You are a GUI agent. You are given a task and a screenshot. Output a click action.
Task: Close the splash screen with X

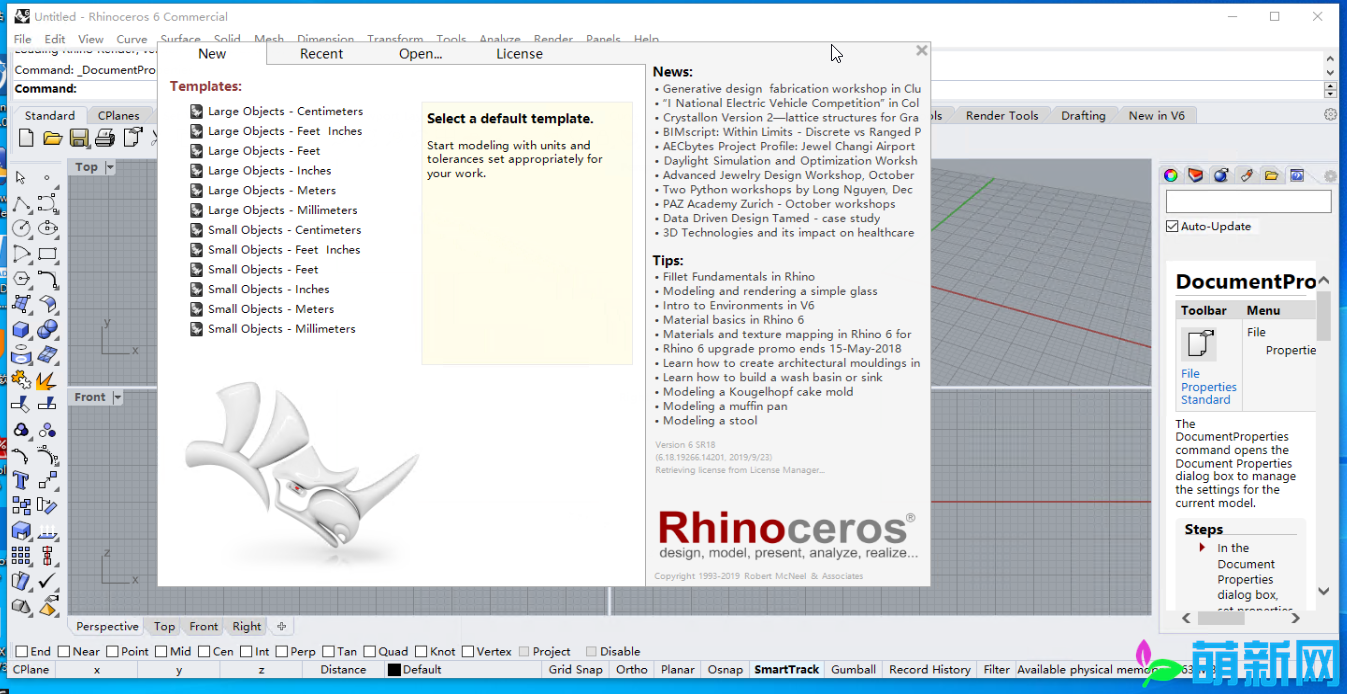coord(921,50)
